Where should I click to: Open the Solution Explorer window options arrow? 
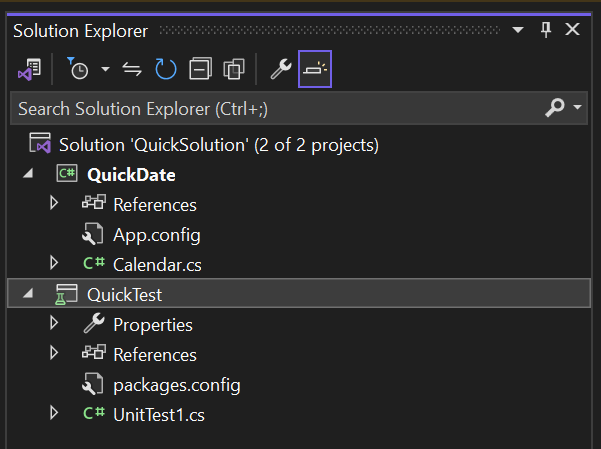tap(518, 31)
